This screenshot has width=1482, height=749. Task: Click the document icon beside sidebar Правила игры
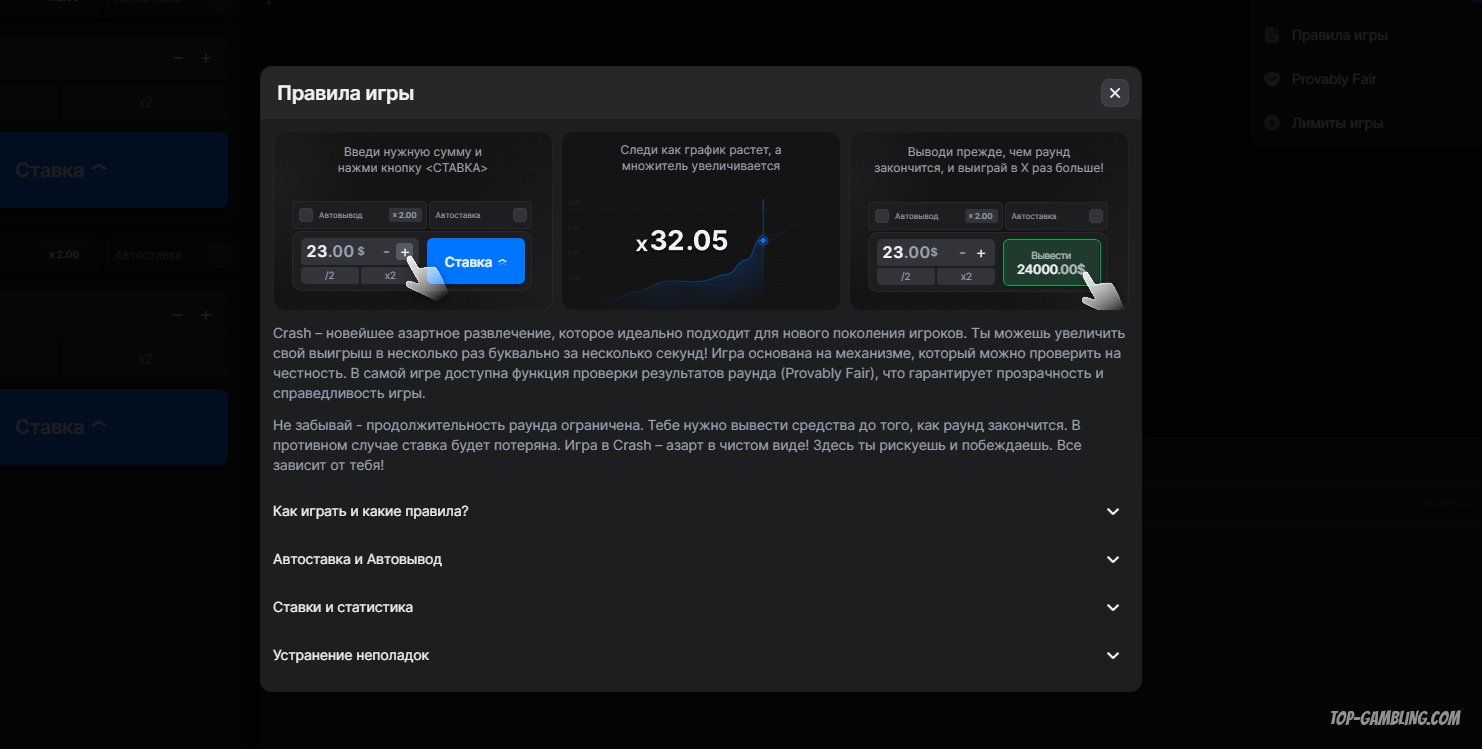(1272, 35)
